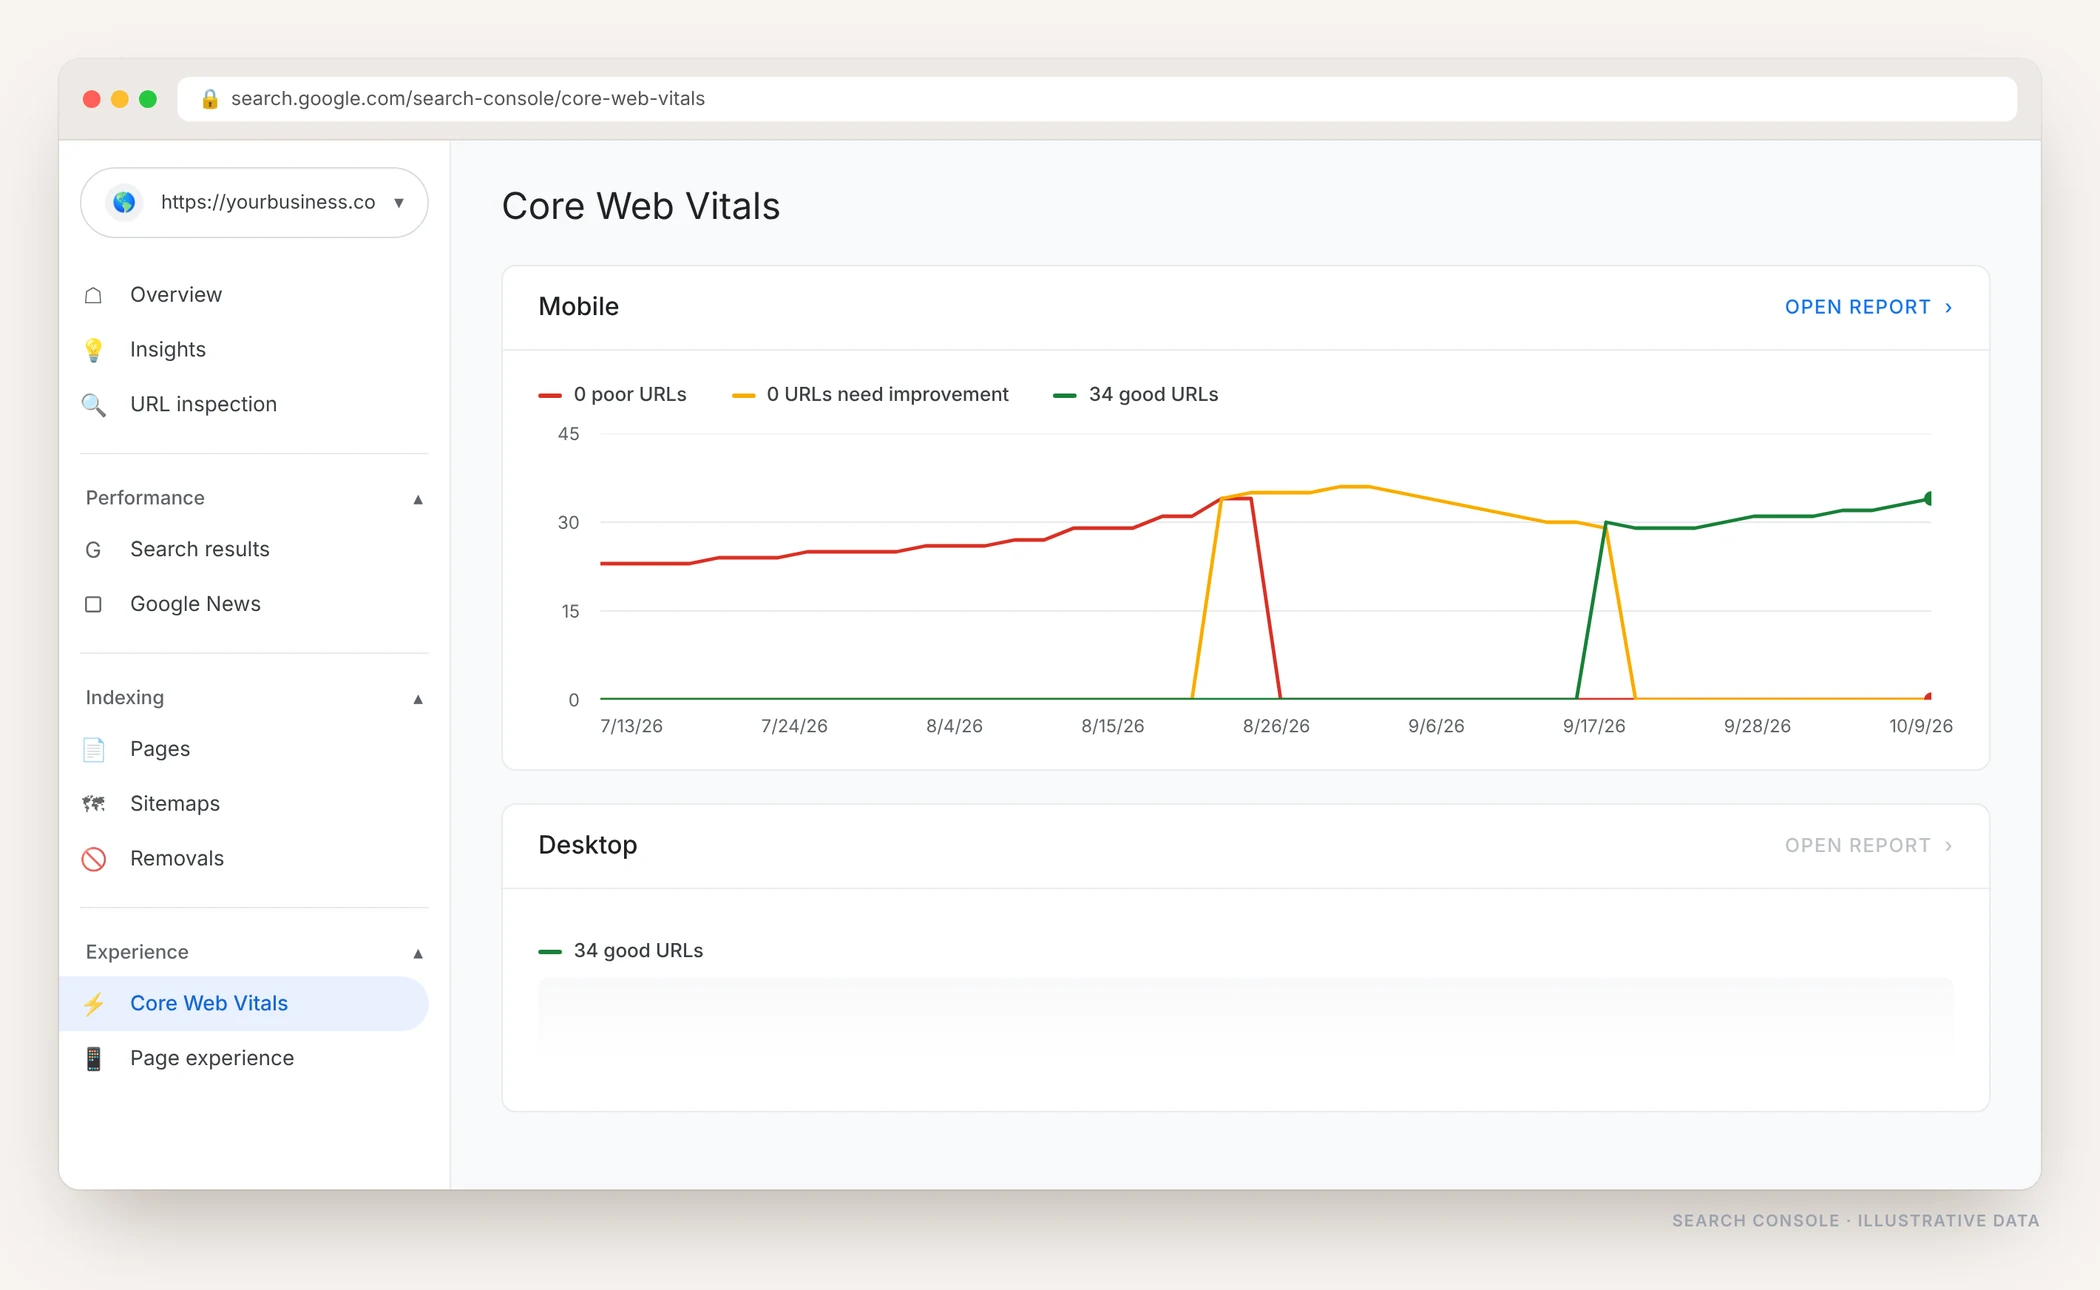The image size is (2100, 1290).
Task: Click the Google News square icon
Action: (94, 604)
